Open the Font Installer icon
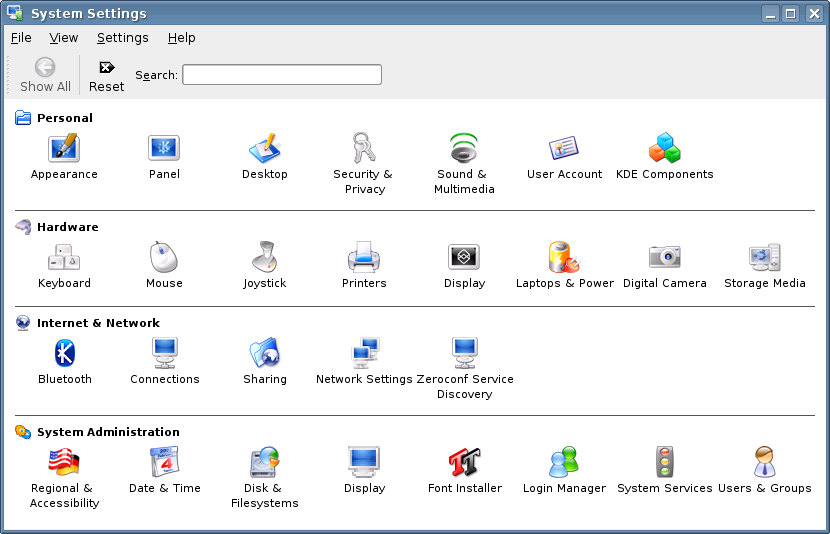Screen dimensions: 830x534 tap(464, 463)
